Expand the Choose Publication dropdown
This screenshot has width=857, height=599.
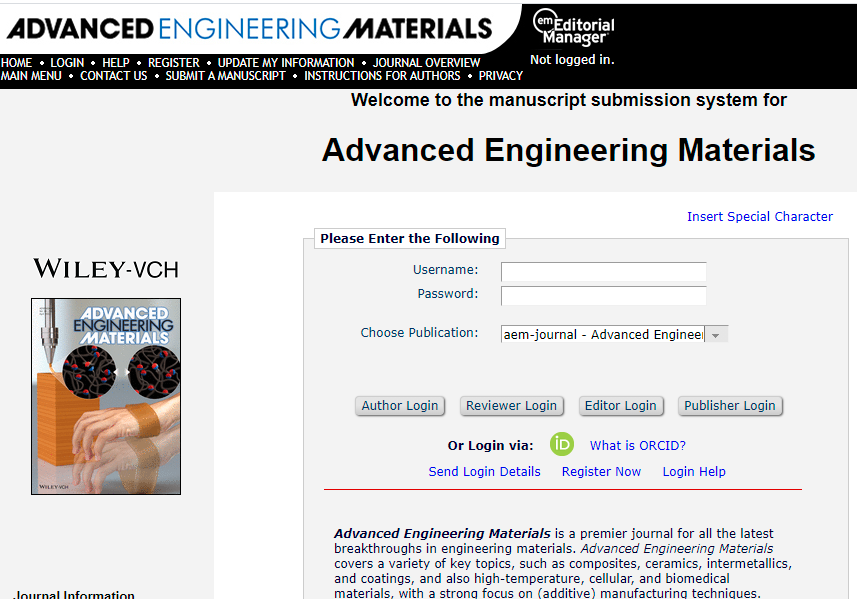(x=716, y=335)
